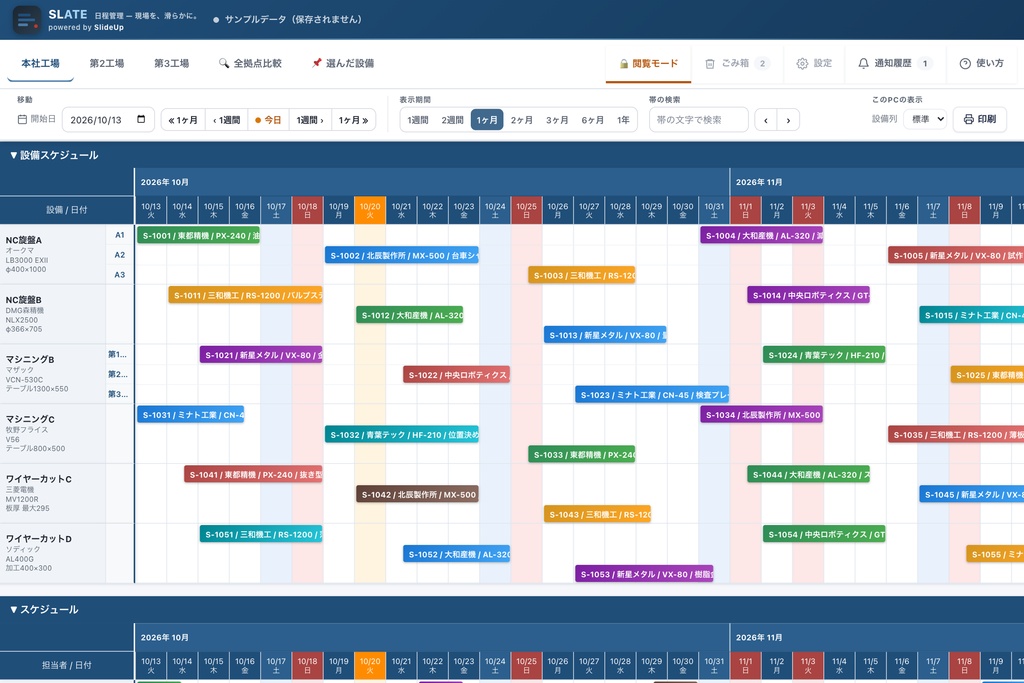Switch to the 第2工場 tab
The height and width of the screenshot is (683, 1024).
tap(106, 63)
